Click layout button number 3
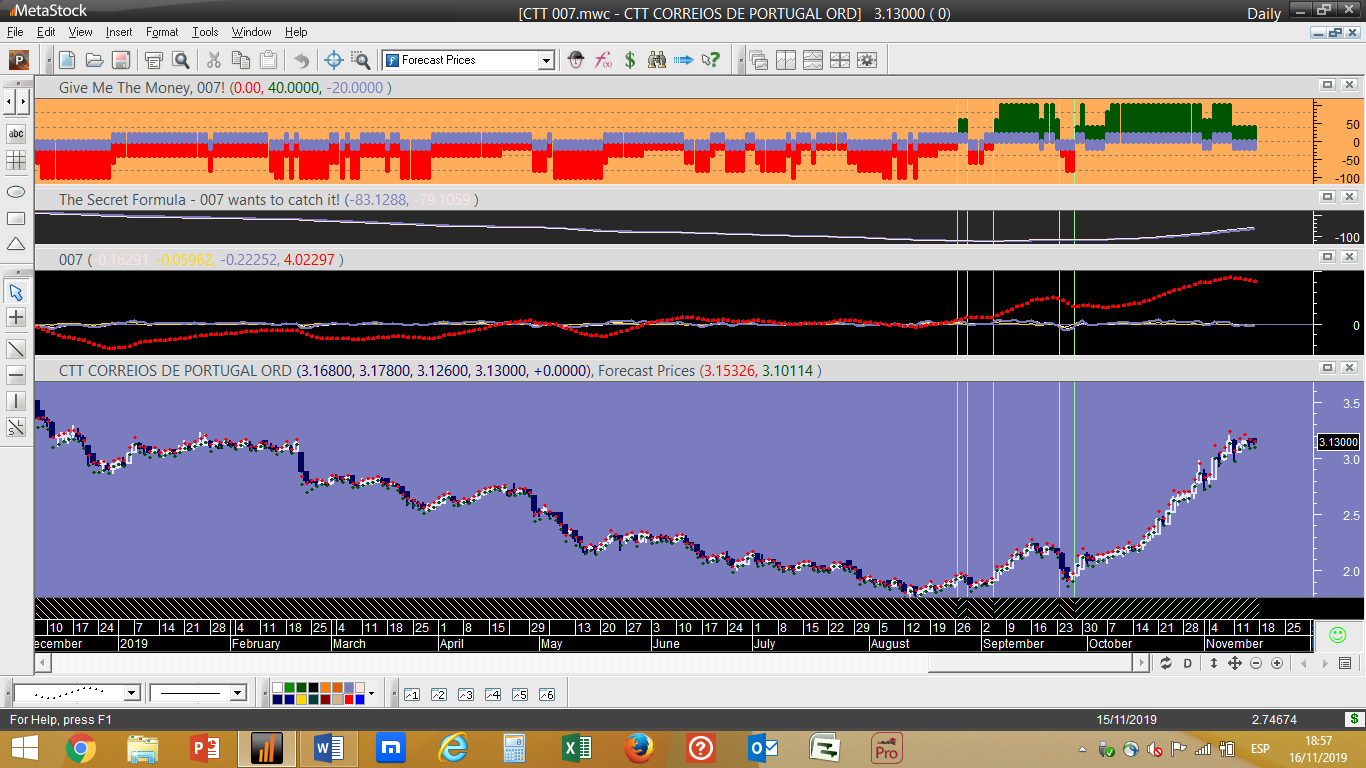The image size is (1366, 768). (465, 694)
